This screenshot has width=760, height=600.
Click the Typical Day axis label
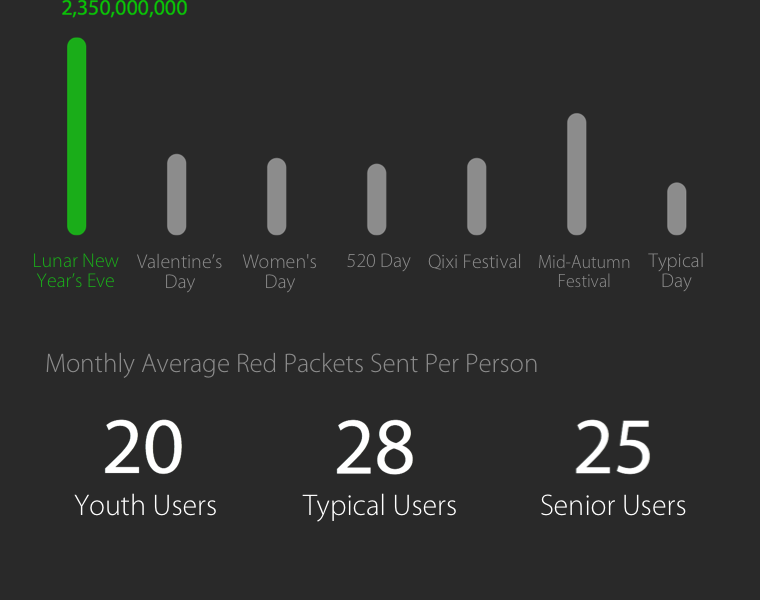[676, 271]
